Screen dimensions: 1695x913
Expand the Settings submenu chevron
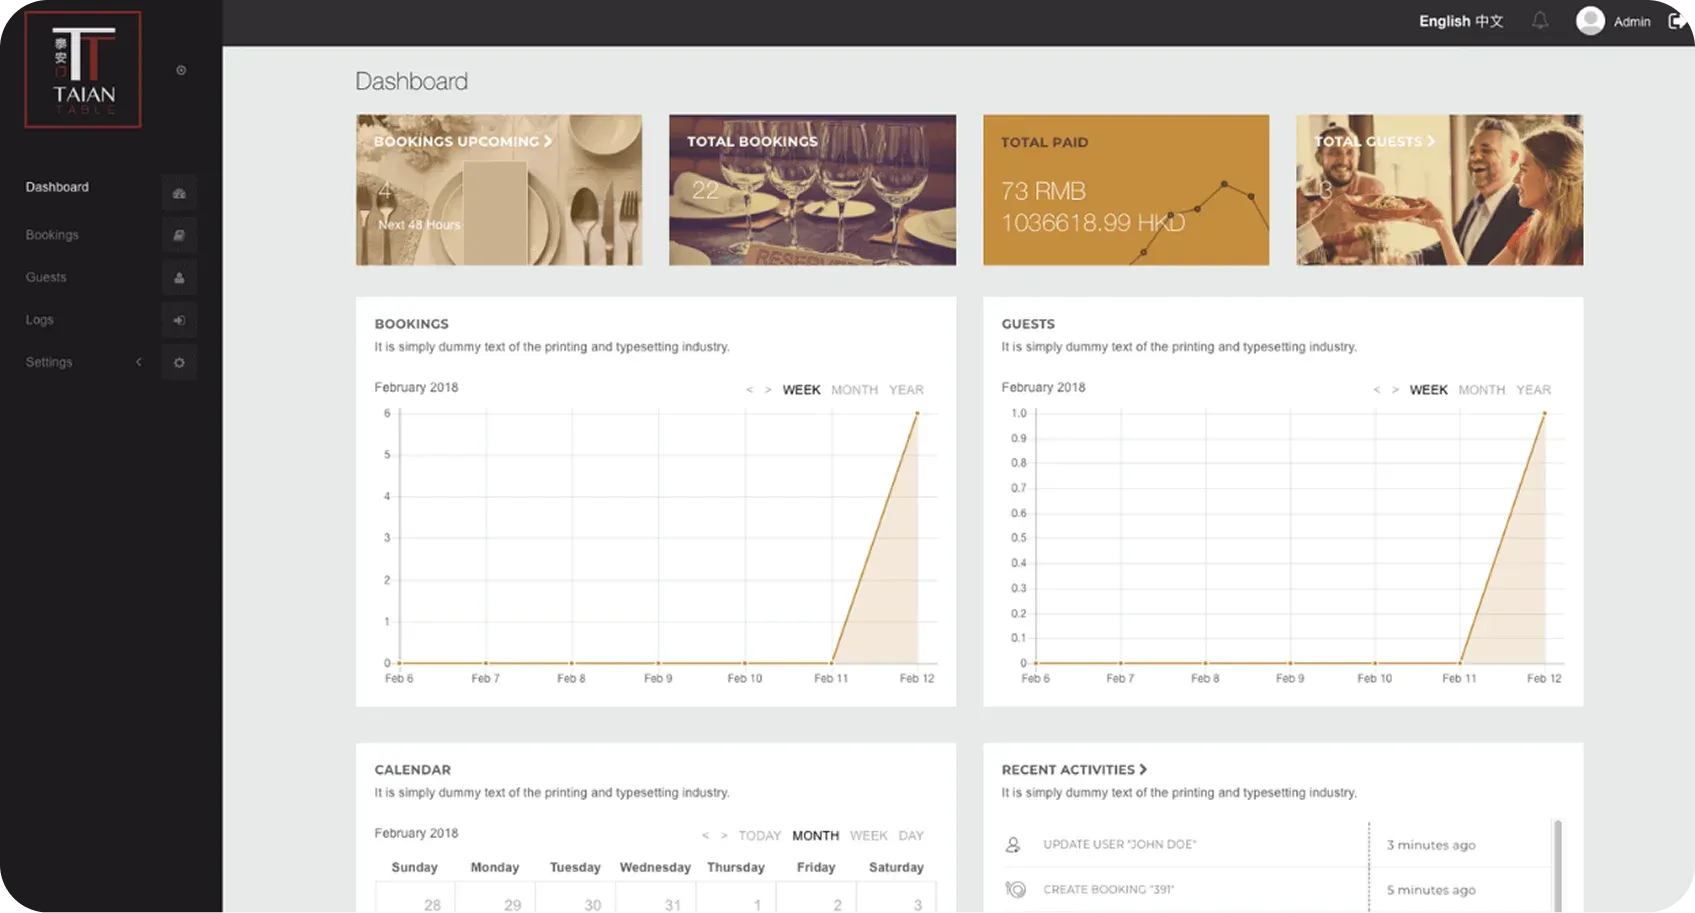click(139, 362)
